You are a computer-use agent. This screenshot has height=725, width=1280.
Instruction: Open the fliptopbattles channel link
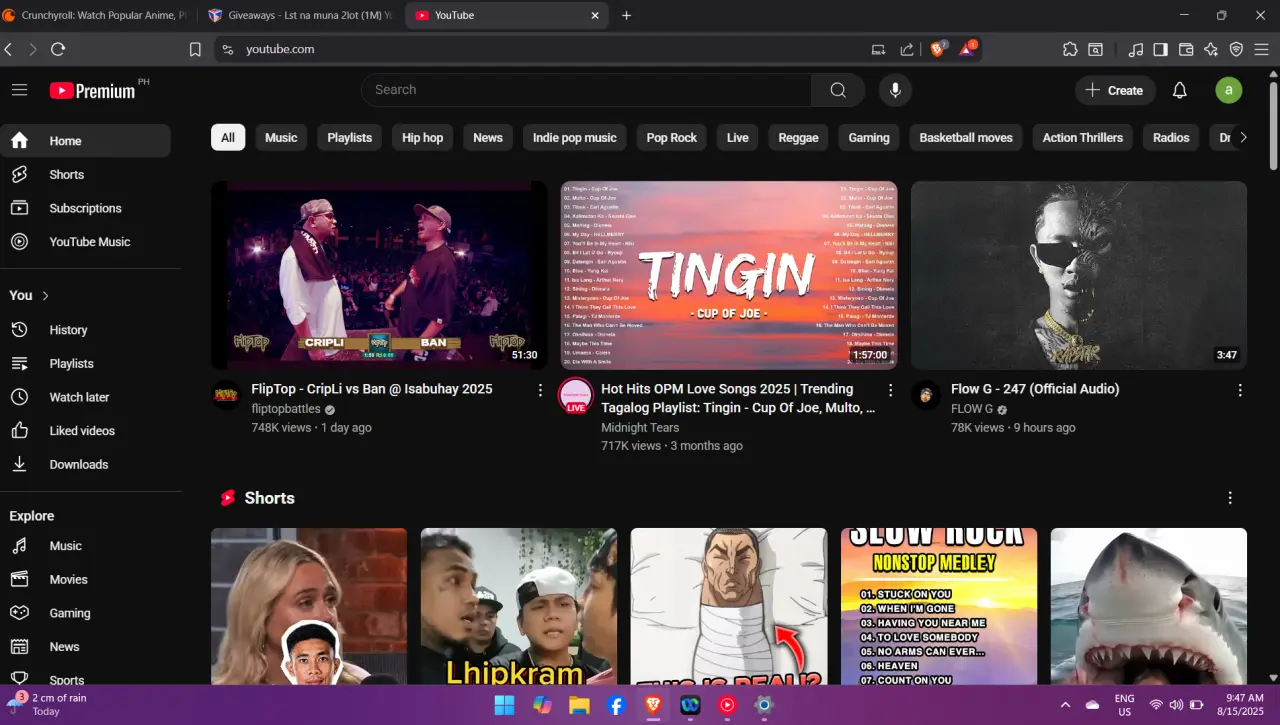285,409
